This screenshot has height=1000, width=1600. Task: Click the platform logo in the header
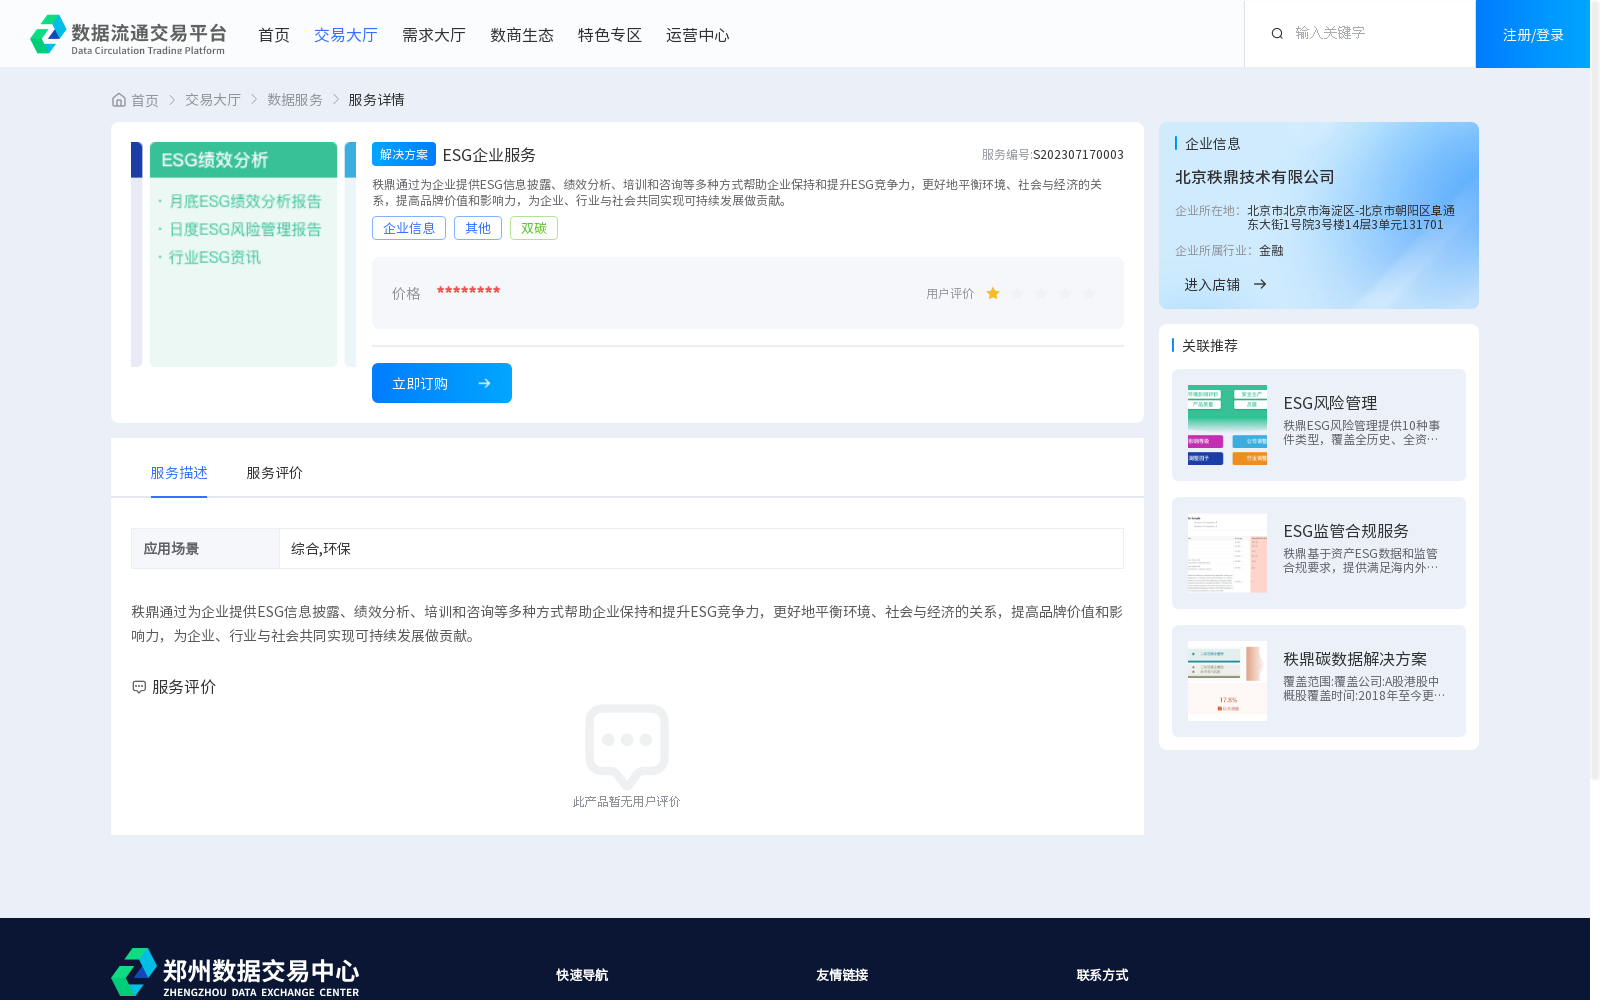coord(128,34)
